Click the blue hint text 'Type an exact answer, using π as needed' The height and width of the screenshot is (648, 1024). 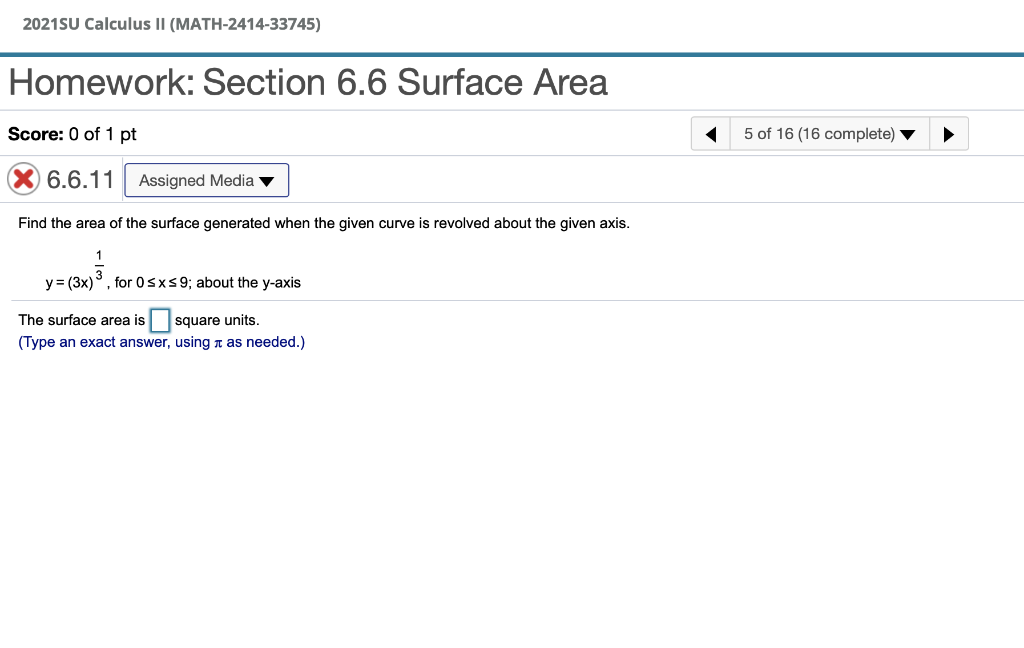160,340
